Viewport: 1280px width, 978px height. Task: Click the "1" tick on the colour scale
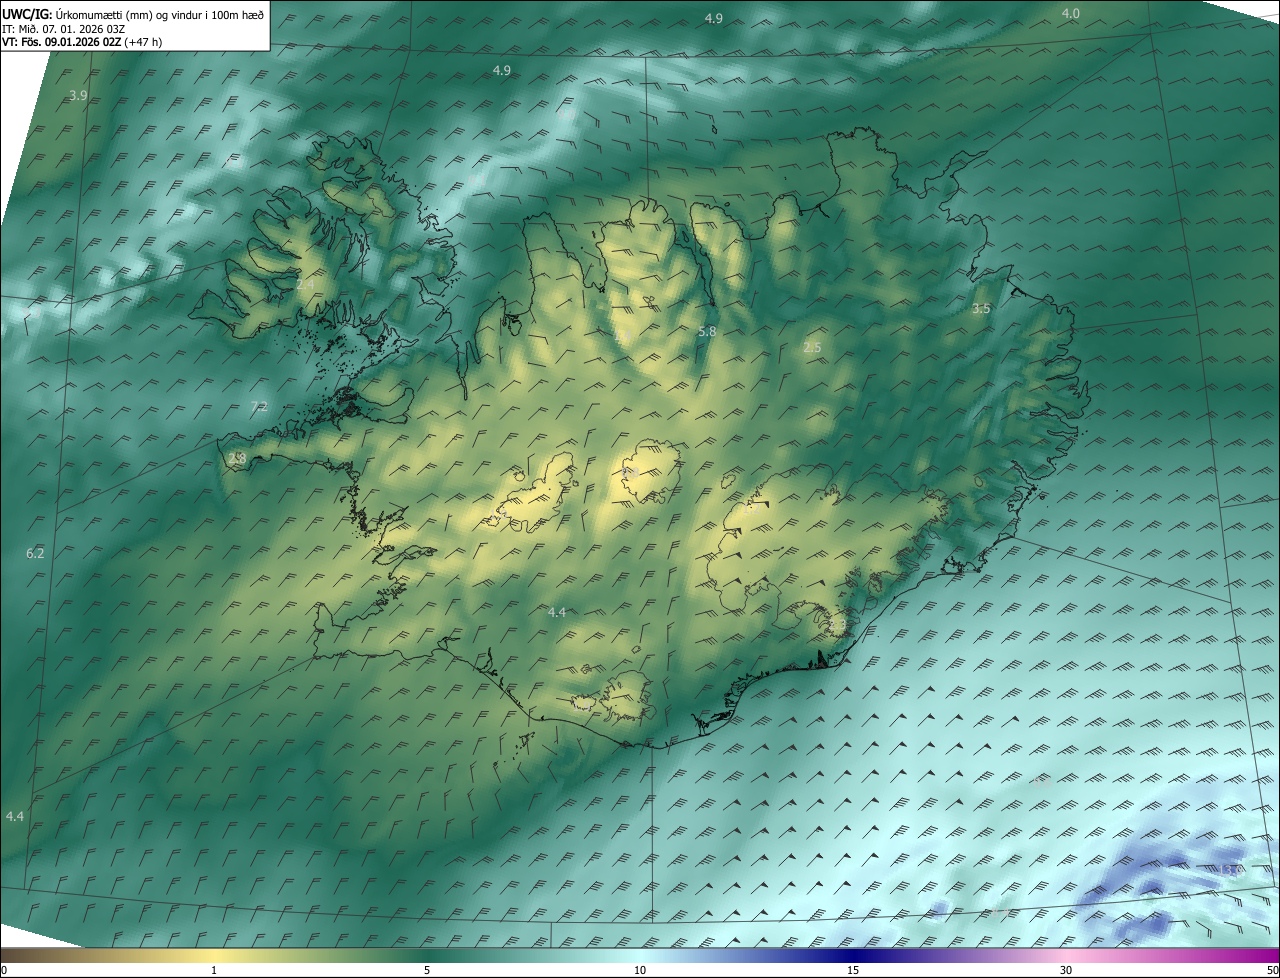coord(214,970)
